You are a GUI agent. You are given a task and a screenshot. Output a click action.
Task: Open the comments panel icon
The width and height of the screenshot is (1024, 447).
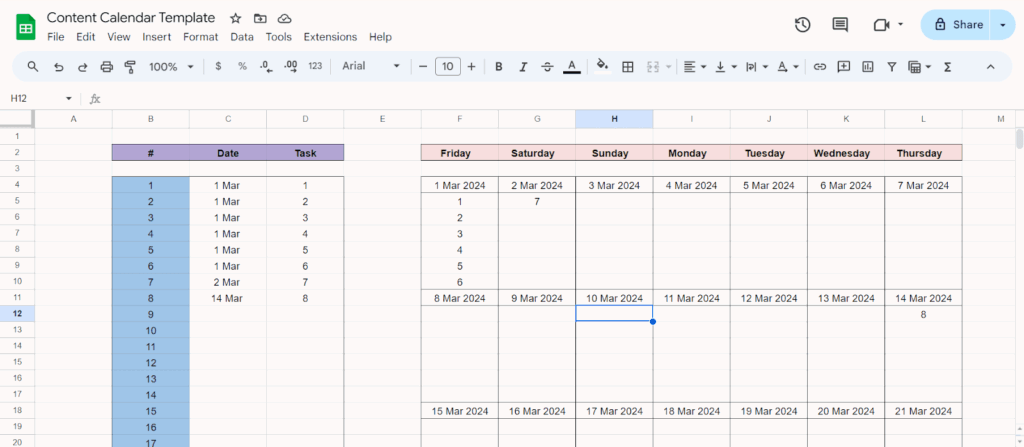pyautogui.click(x=840, y=25)
